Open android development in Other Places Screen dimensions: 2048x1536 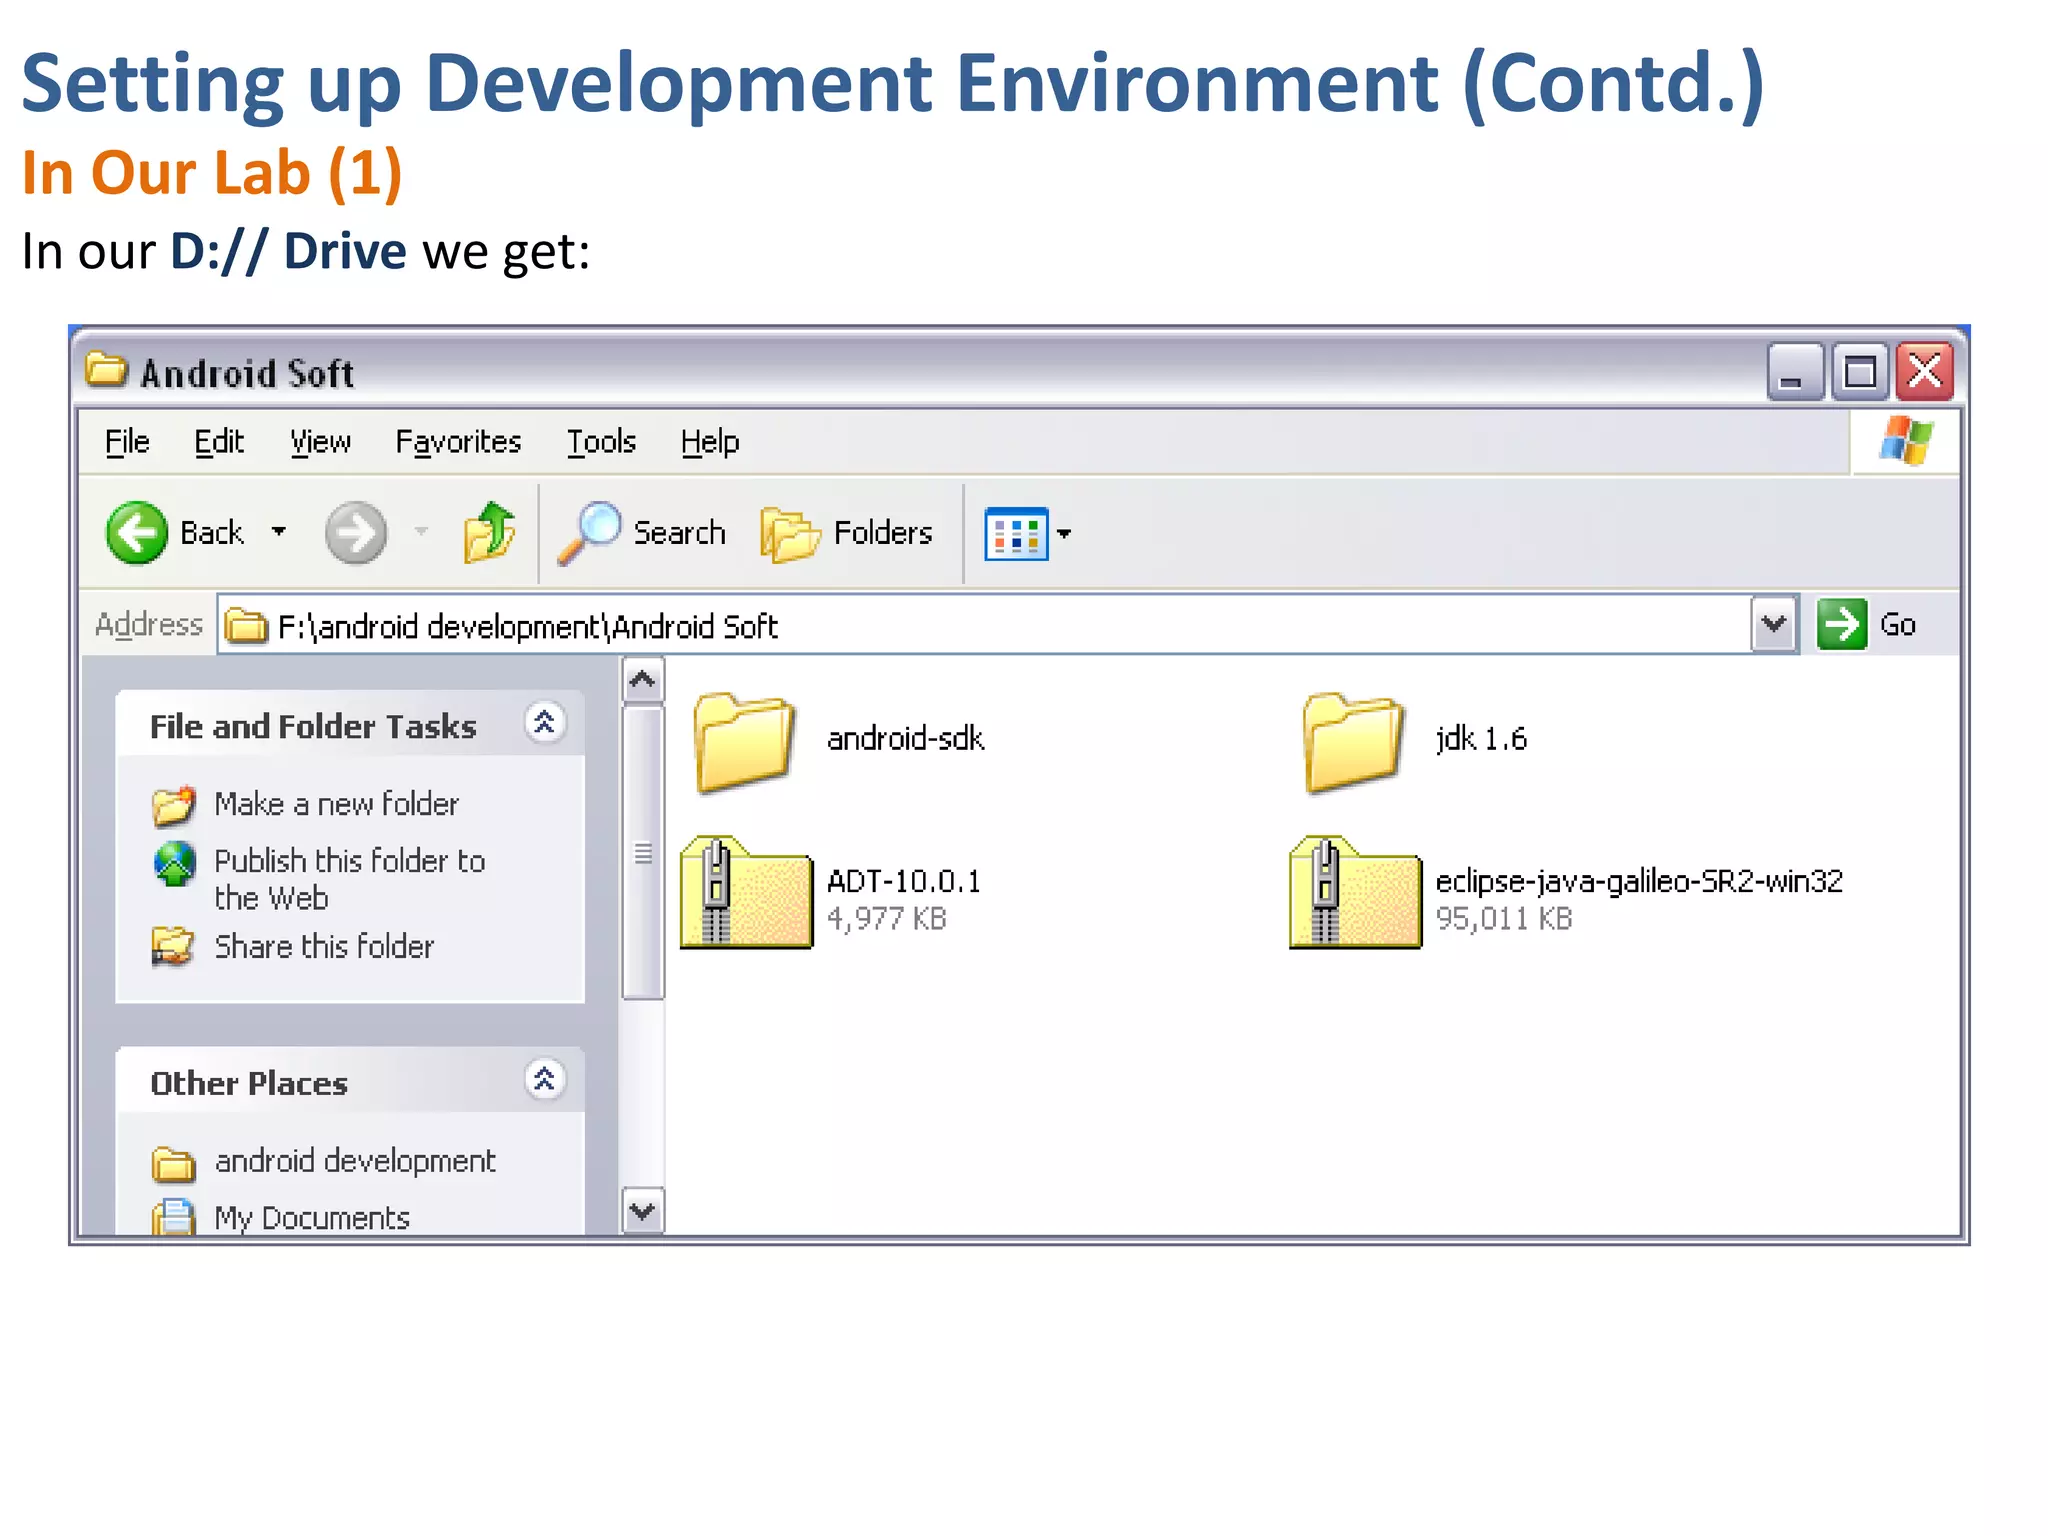click(355, 1161)
